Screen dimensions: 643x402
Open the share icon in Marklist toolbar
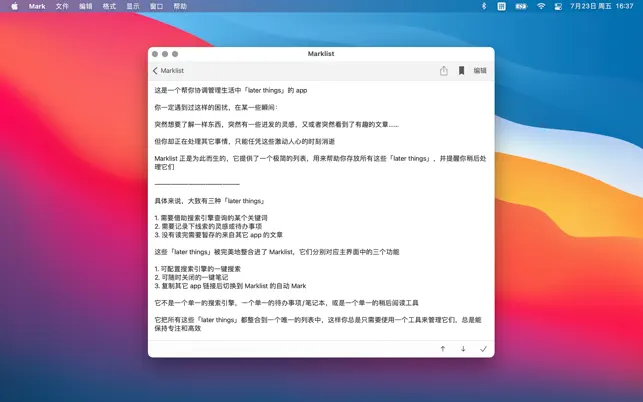point(443,71)
